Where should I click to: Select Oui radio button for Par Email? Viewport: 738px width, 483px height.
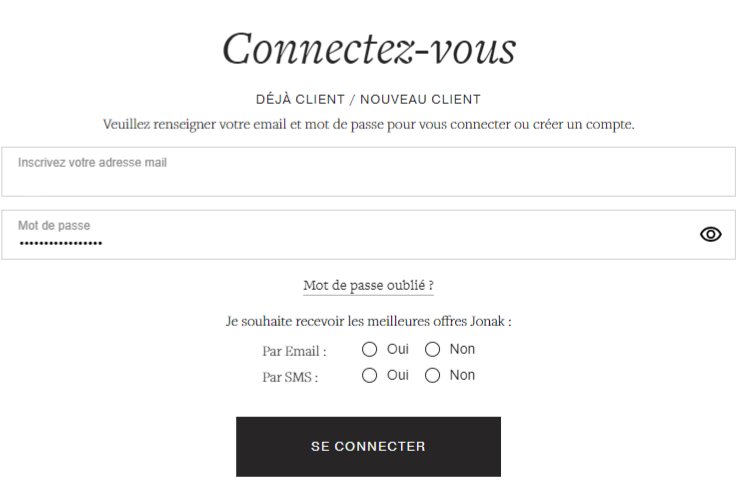pyautogui.click(x=369, y=350)
